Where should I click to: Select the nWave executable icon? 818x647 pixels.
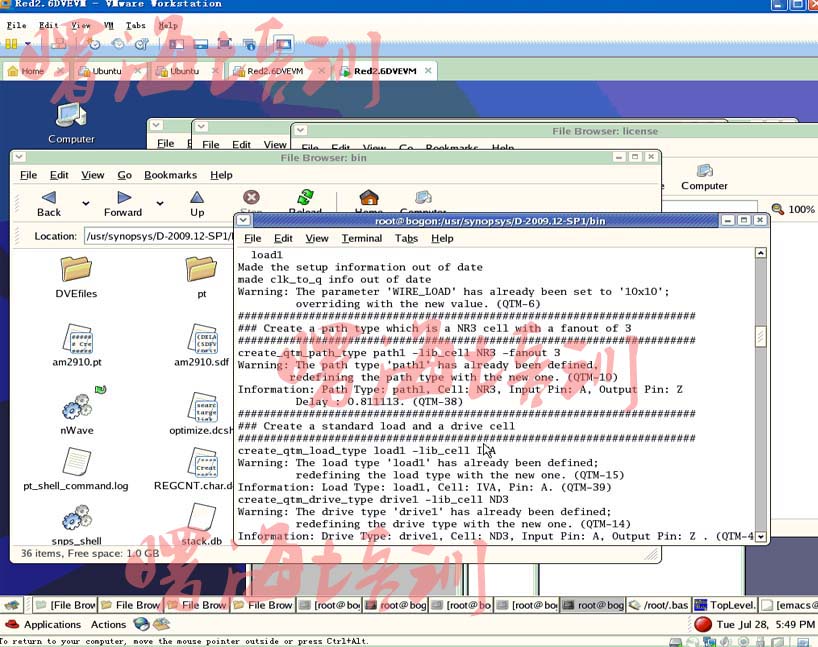click(76, 412)
